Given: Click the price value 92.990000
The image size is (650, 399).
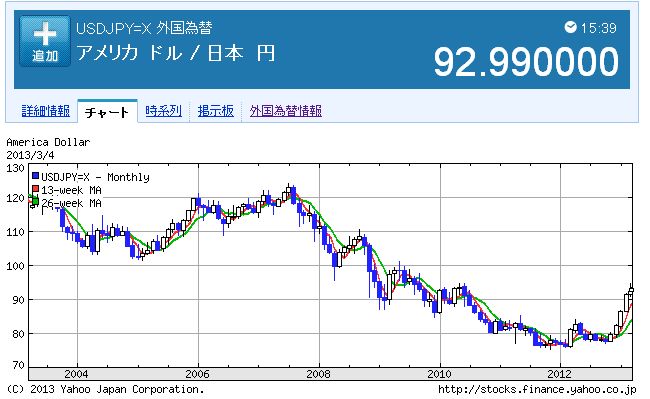Looking at the screenshot, I should (526, 61).
